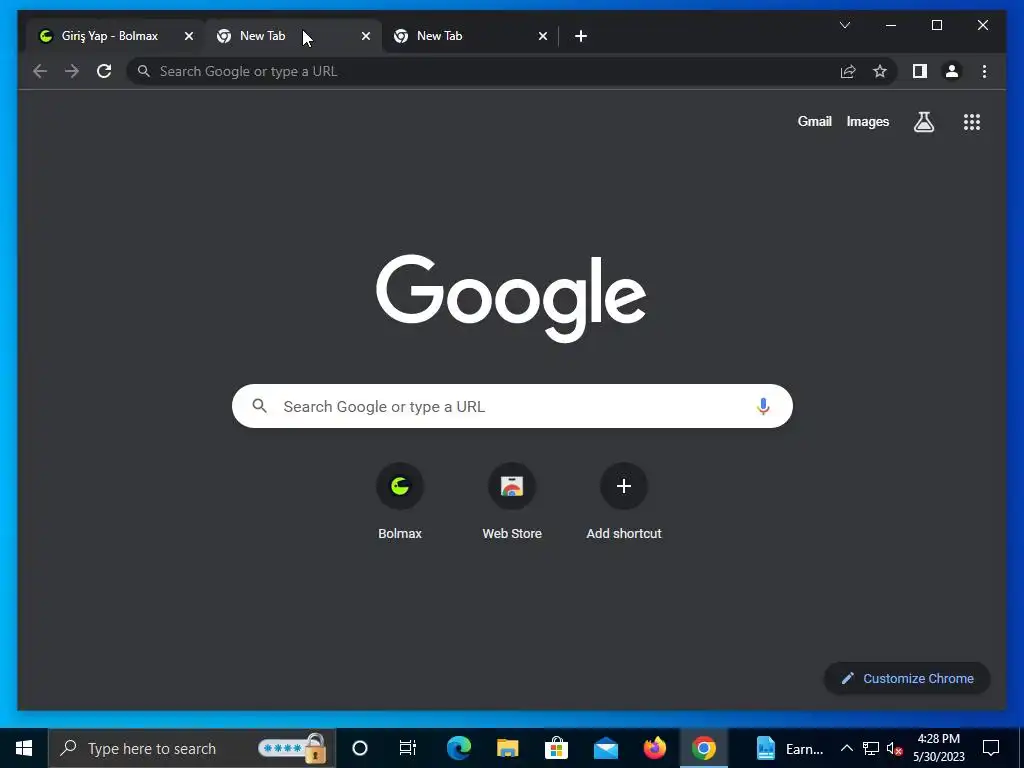Click the Windows taskbar search box
Screen dimensions: 1024x768
point(192,748)
